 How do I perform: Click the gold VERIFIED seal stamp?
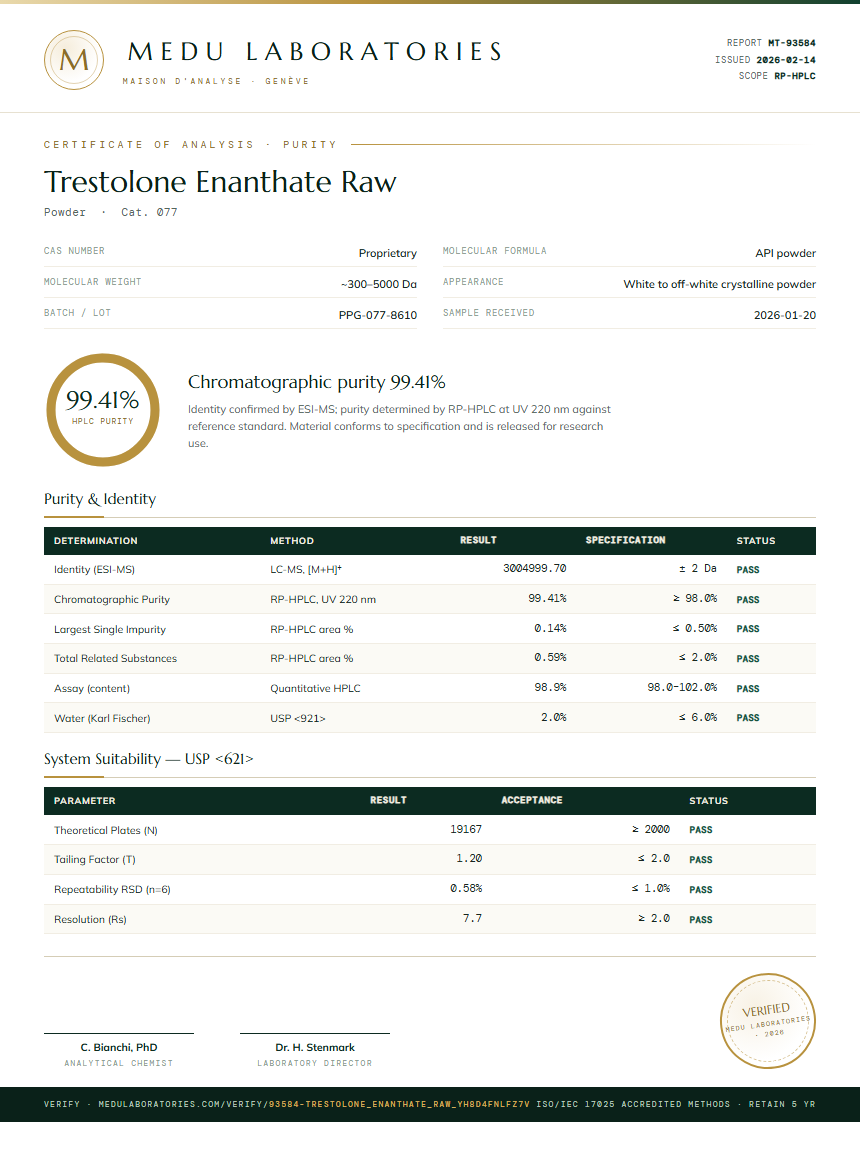(767, 1020)
